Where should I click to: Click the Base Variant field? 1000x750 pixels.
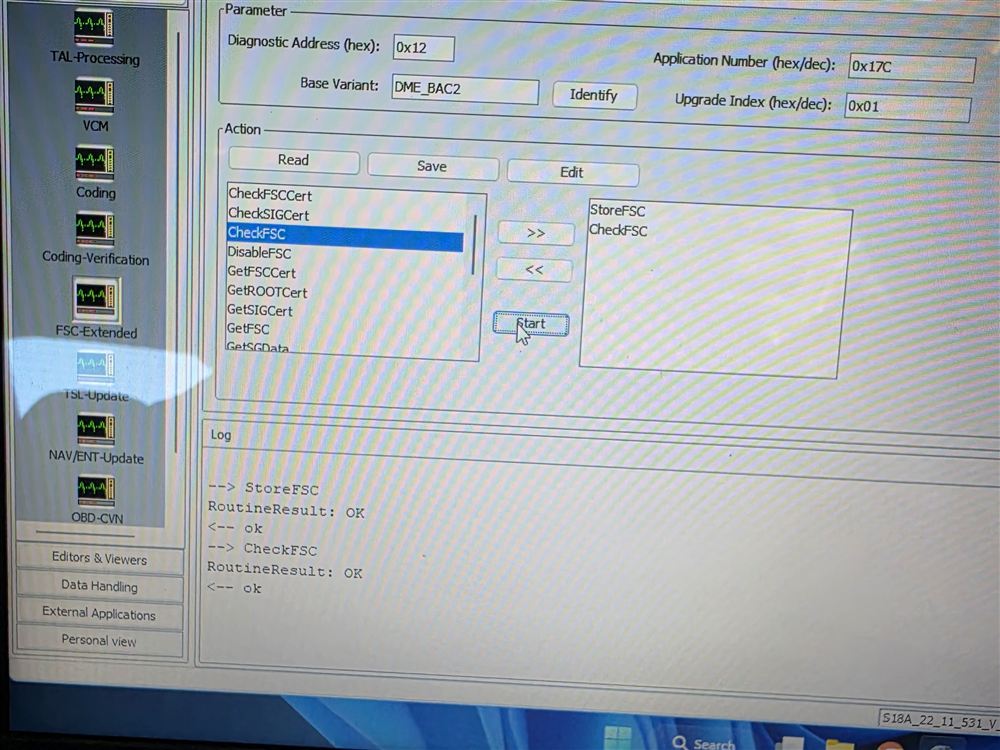[x=466, y=89]
